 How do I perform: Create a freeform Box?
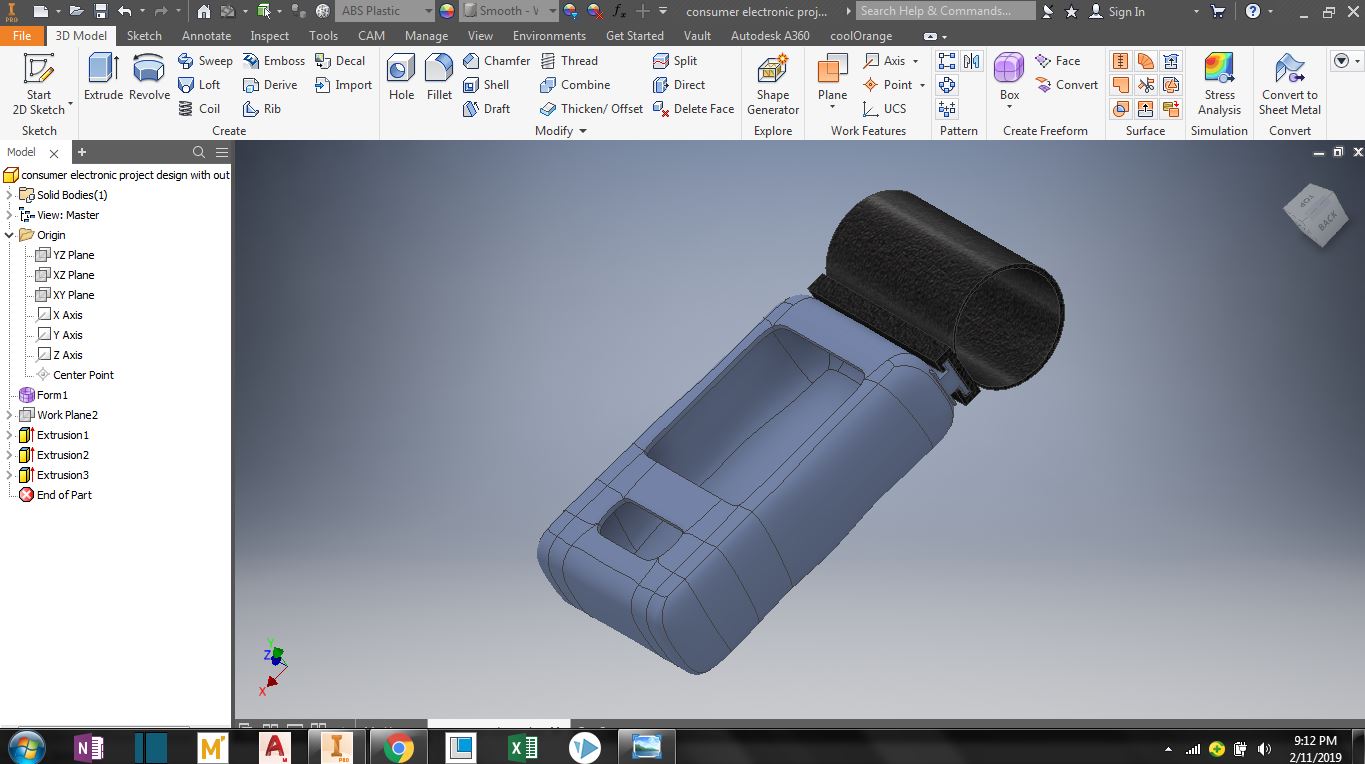click(x=1009, y=78)
